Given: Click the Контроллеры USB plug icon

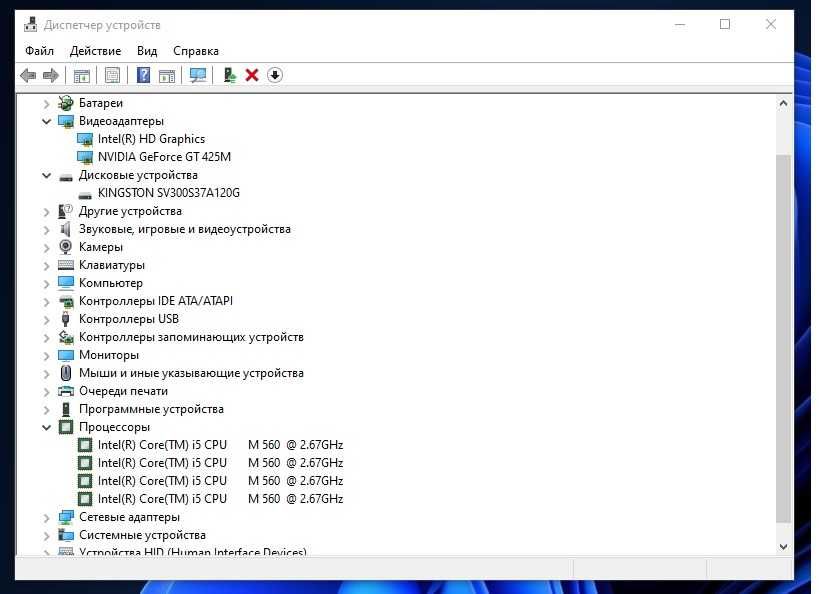Looking at the screenshot, I should [x=66, y=319].
